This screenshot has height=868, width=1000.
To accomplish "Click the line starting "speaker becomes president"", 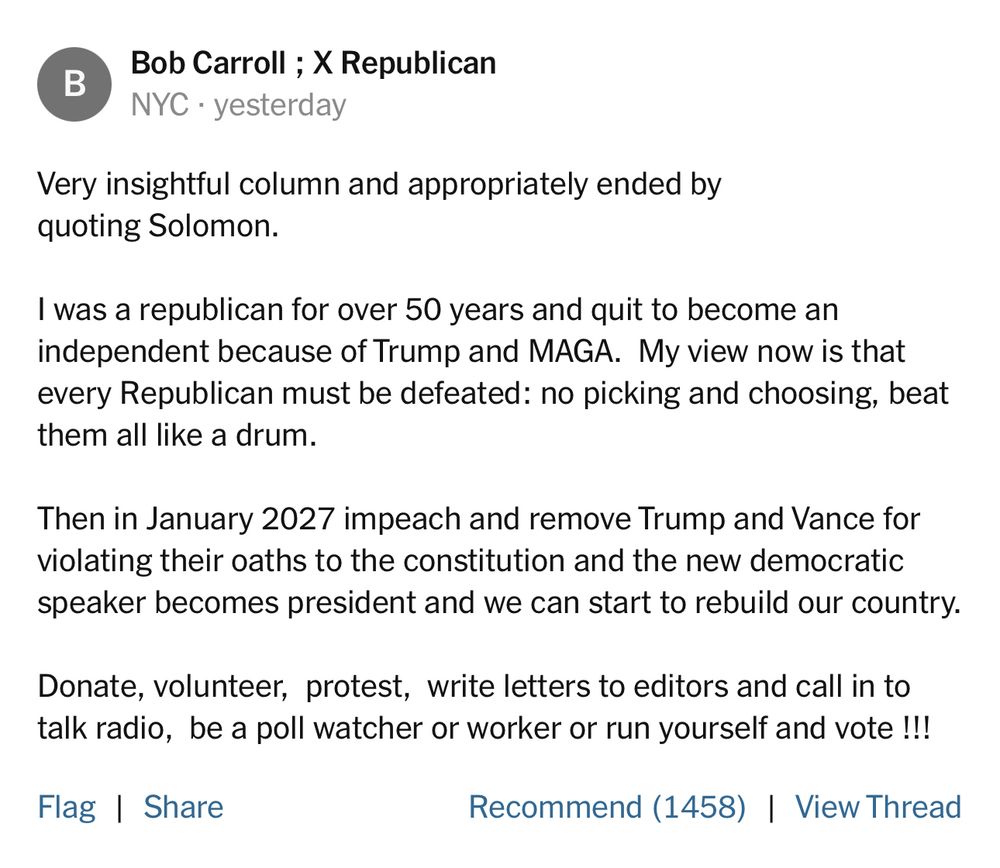I will [x=499, y=603].
